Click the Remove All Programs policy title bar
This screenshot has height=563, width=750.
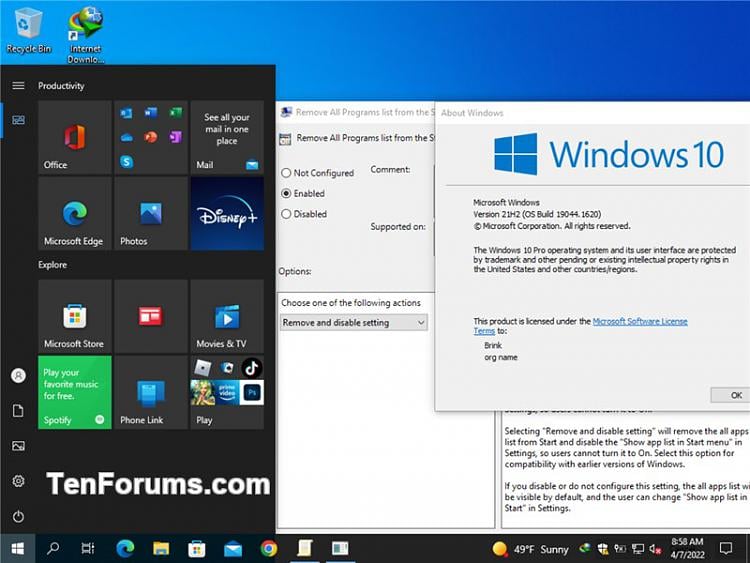(356, 112)
